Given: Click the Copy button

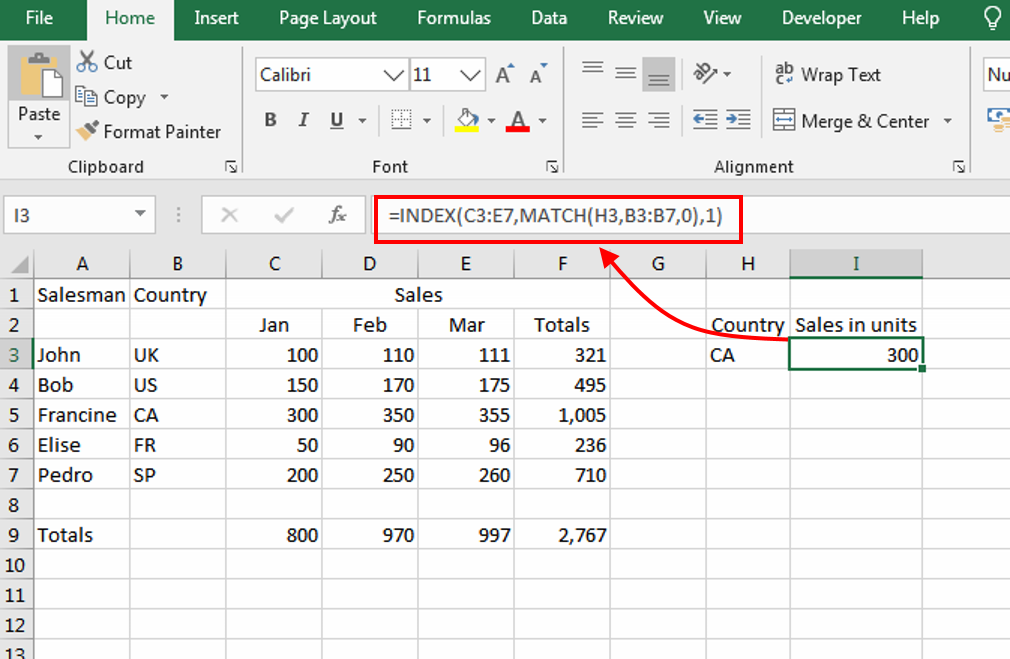Looking at the screenshot, I should click(x=112, y=97).
